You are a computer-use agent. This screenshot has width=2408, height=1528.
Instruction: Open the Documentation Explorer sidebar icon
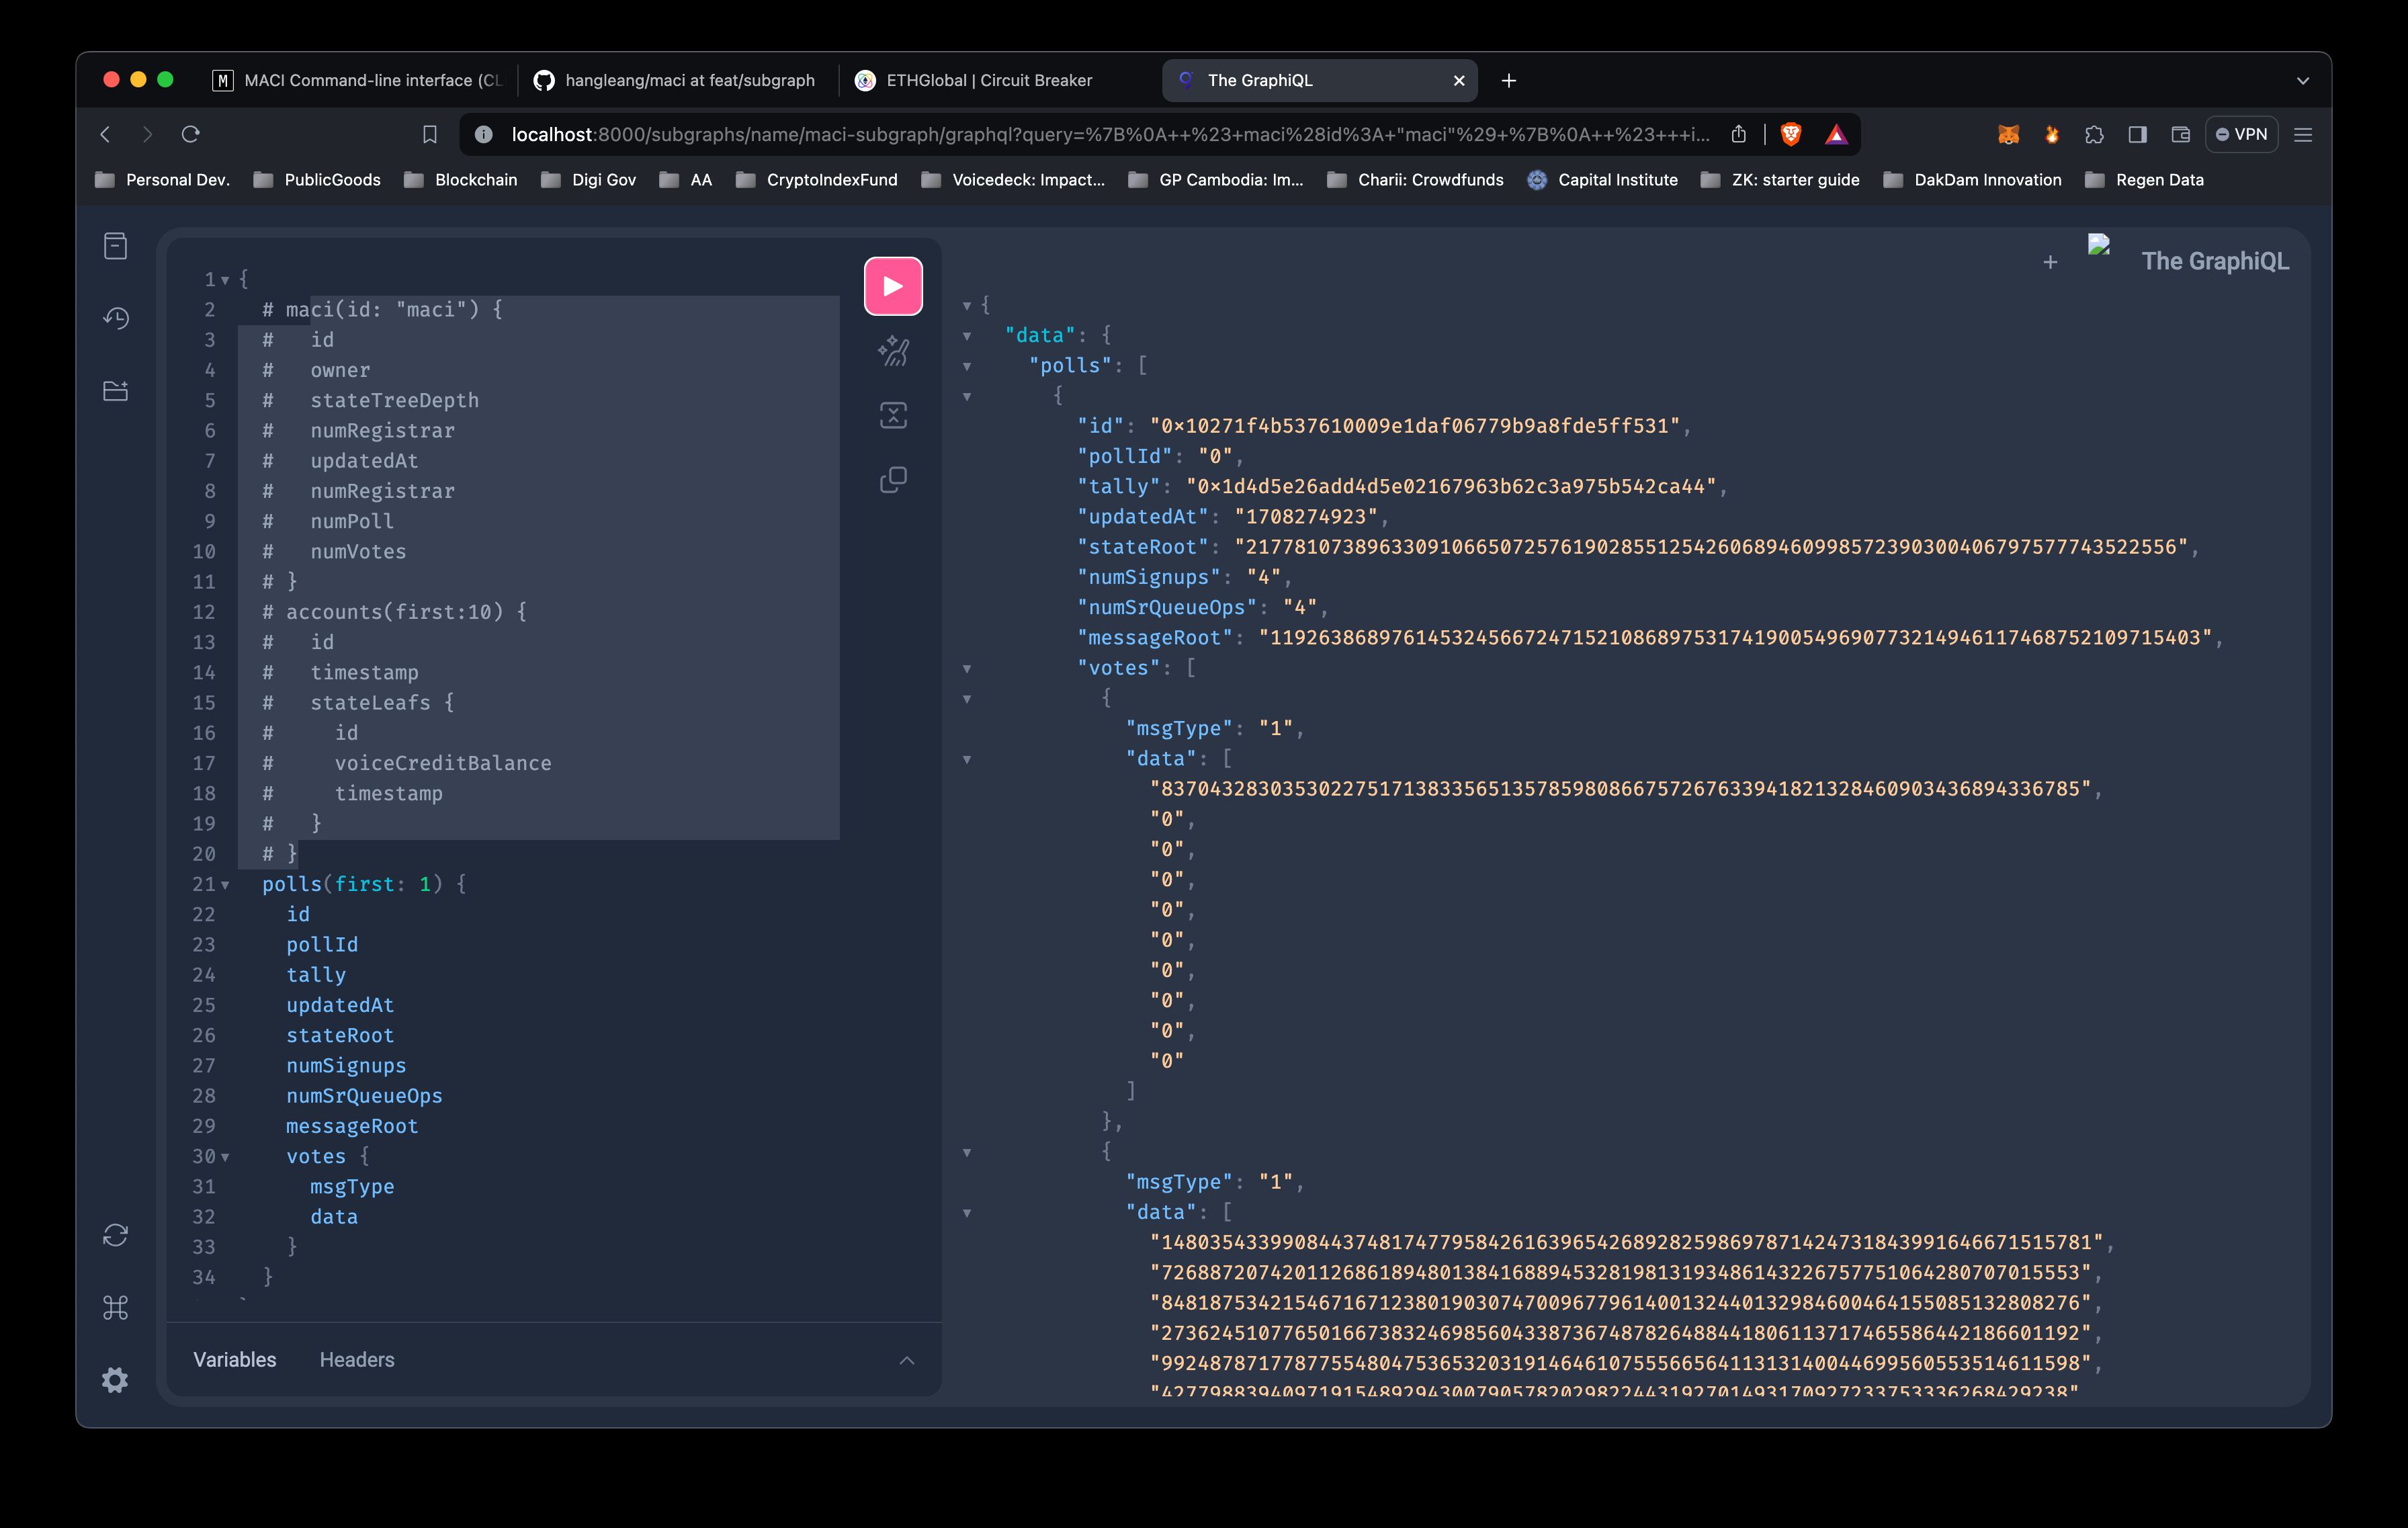coord(116,246)
